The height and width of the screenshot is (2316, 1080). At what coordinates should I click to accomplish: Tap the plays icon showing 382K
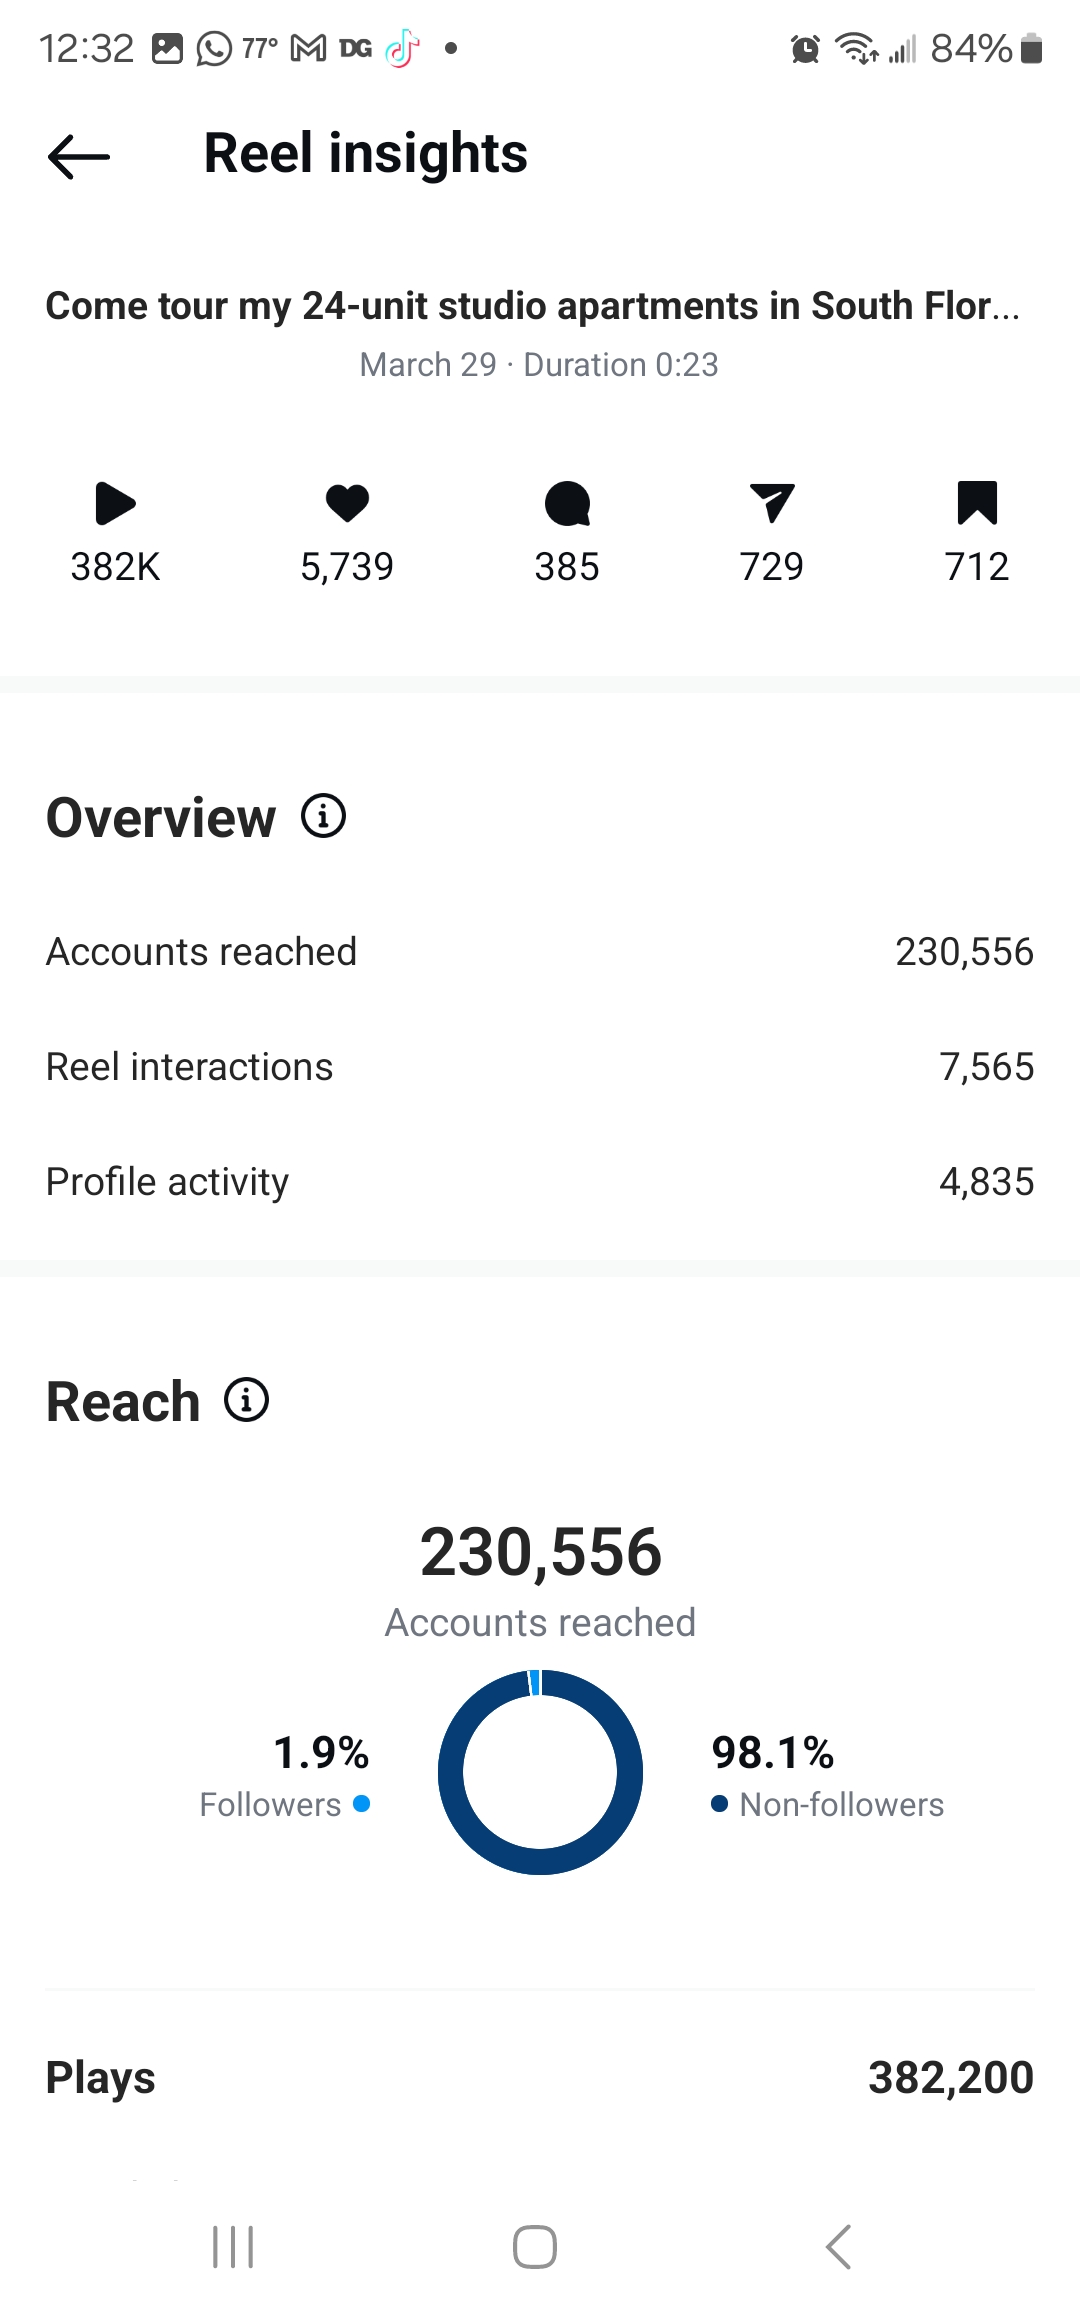tap(115, 503)
